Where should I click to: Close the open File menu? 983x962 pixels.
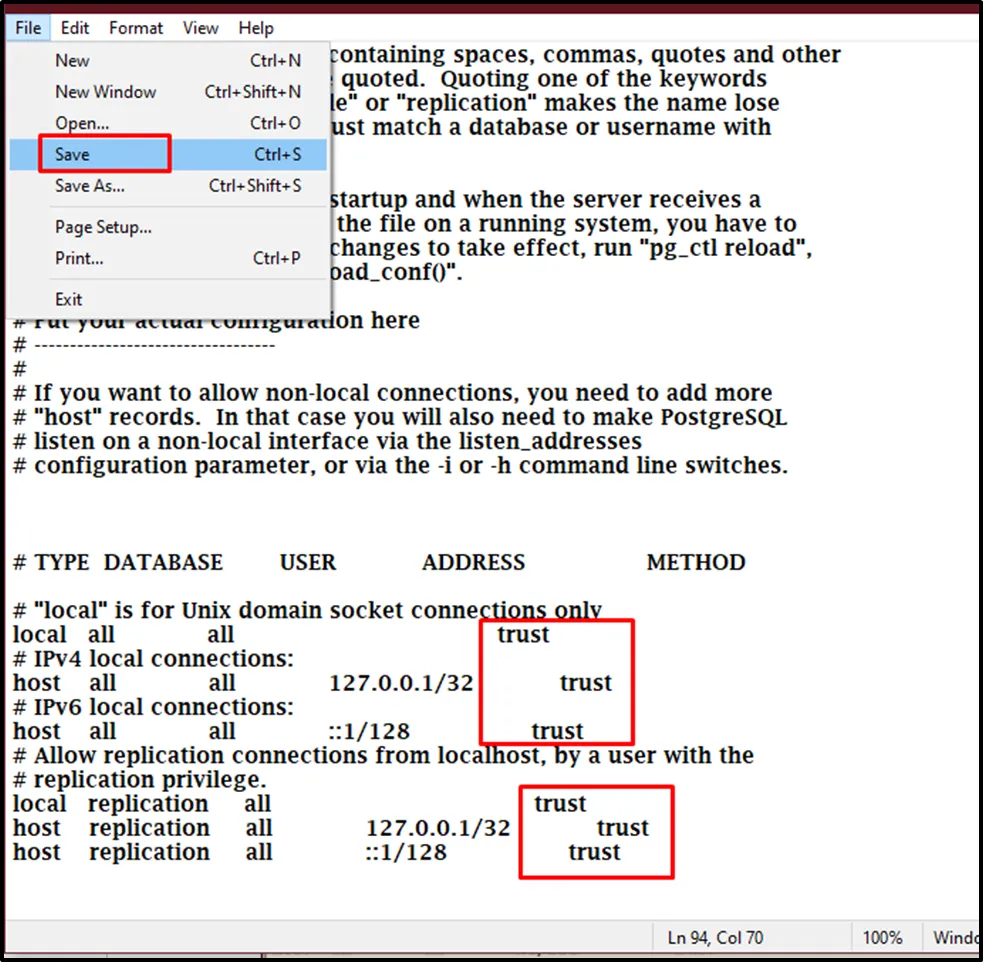pos(28,28)
